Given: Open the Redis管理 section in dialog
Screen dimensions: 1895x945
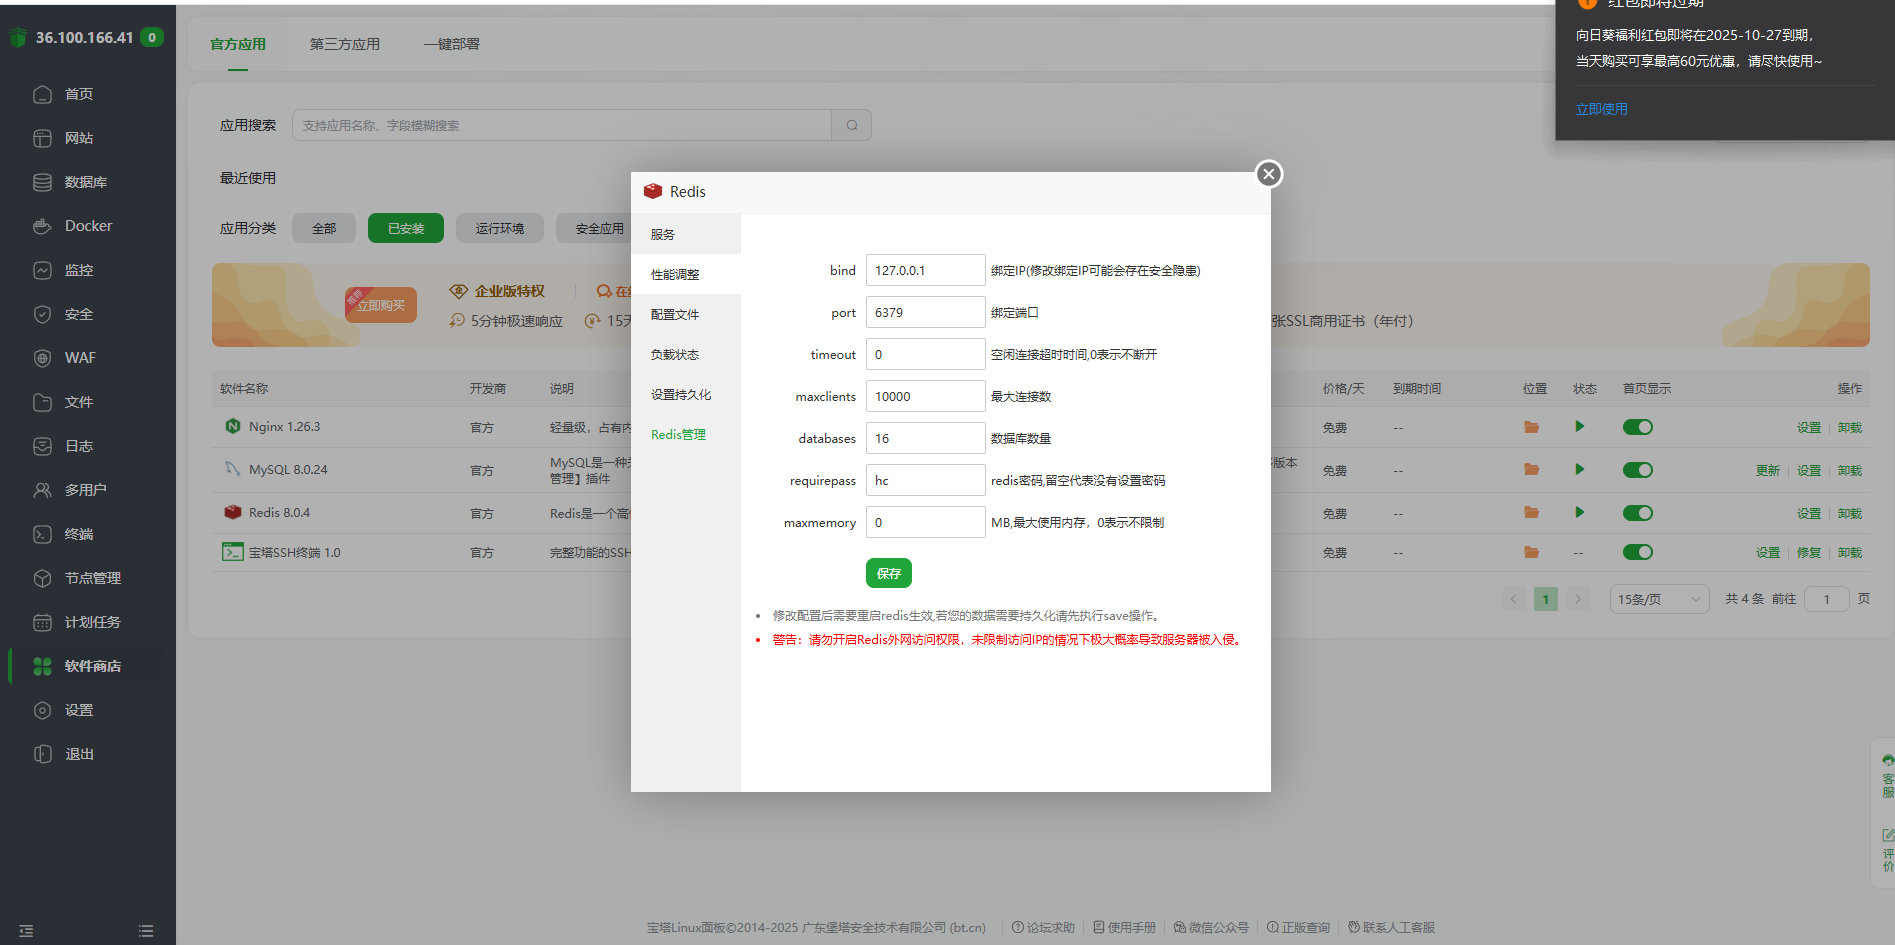Looking at the screenshot, I should pyautogui.click(x=678, y=434).
